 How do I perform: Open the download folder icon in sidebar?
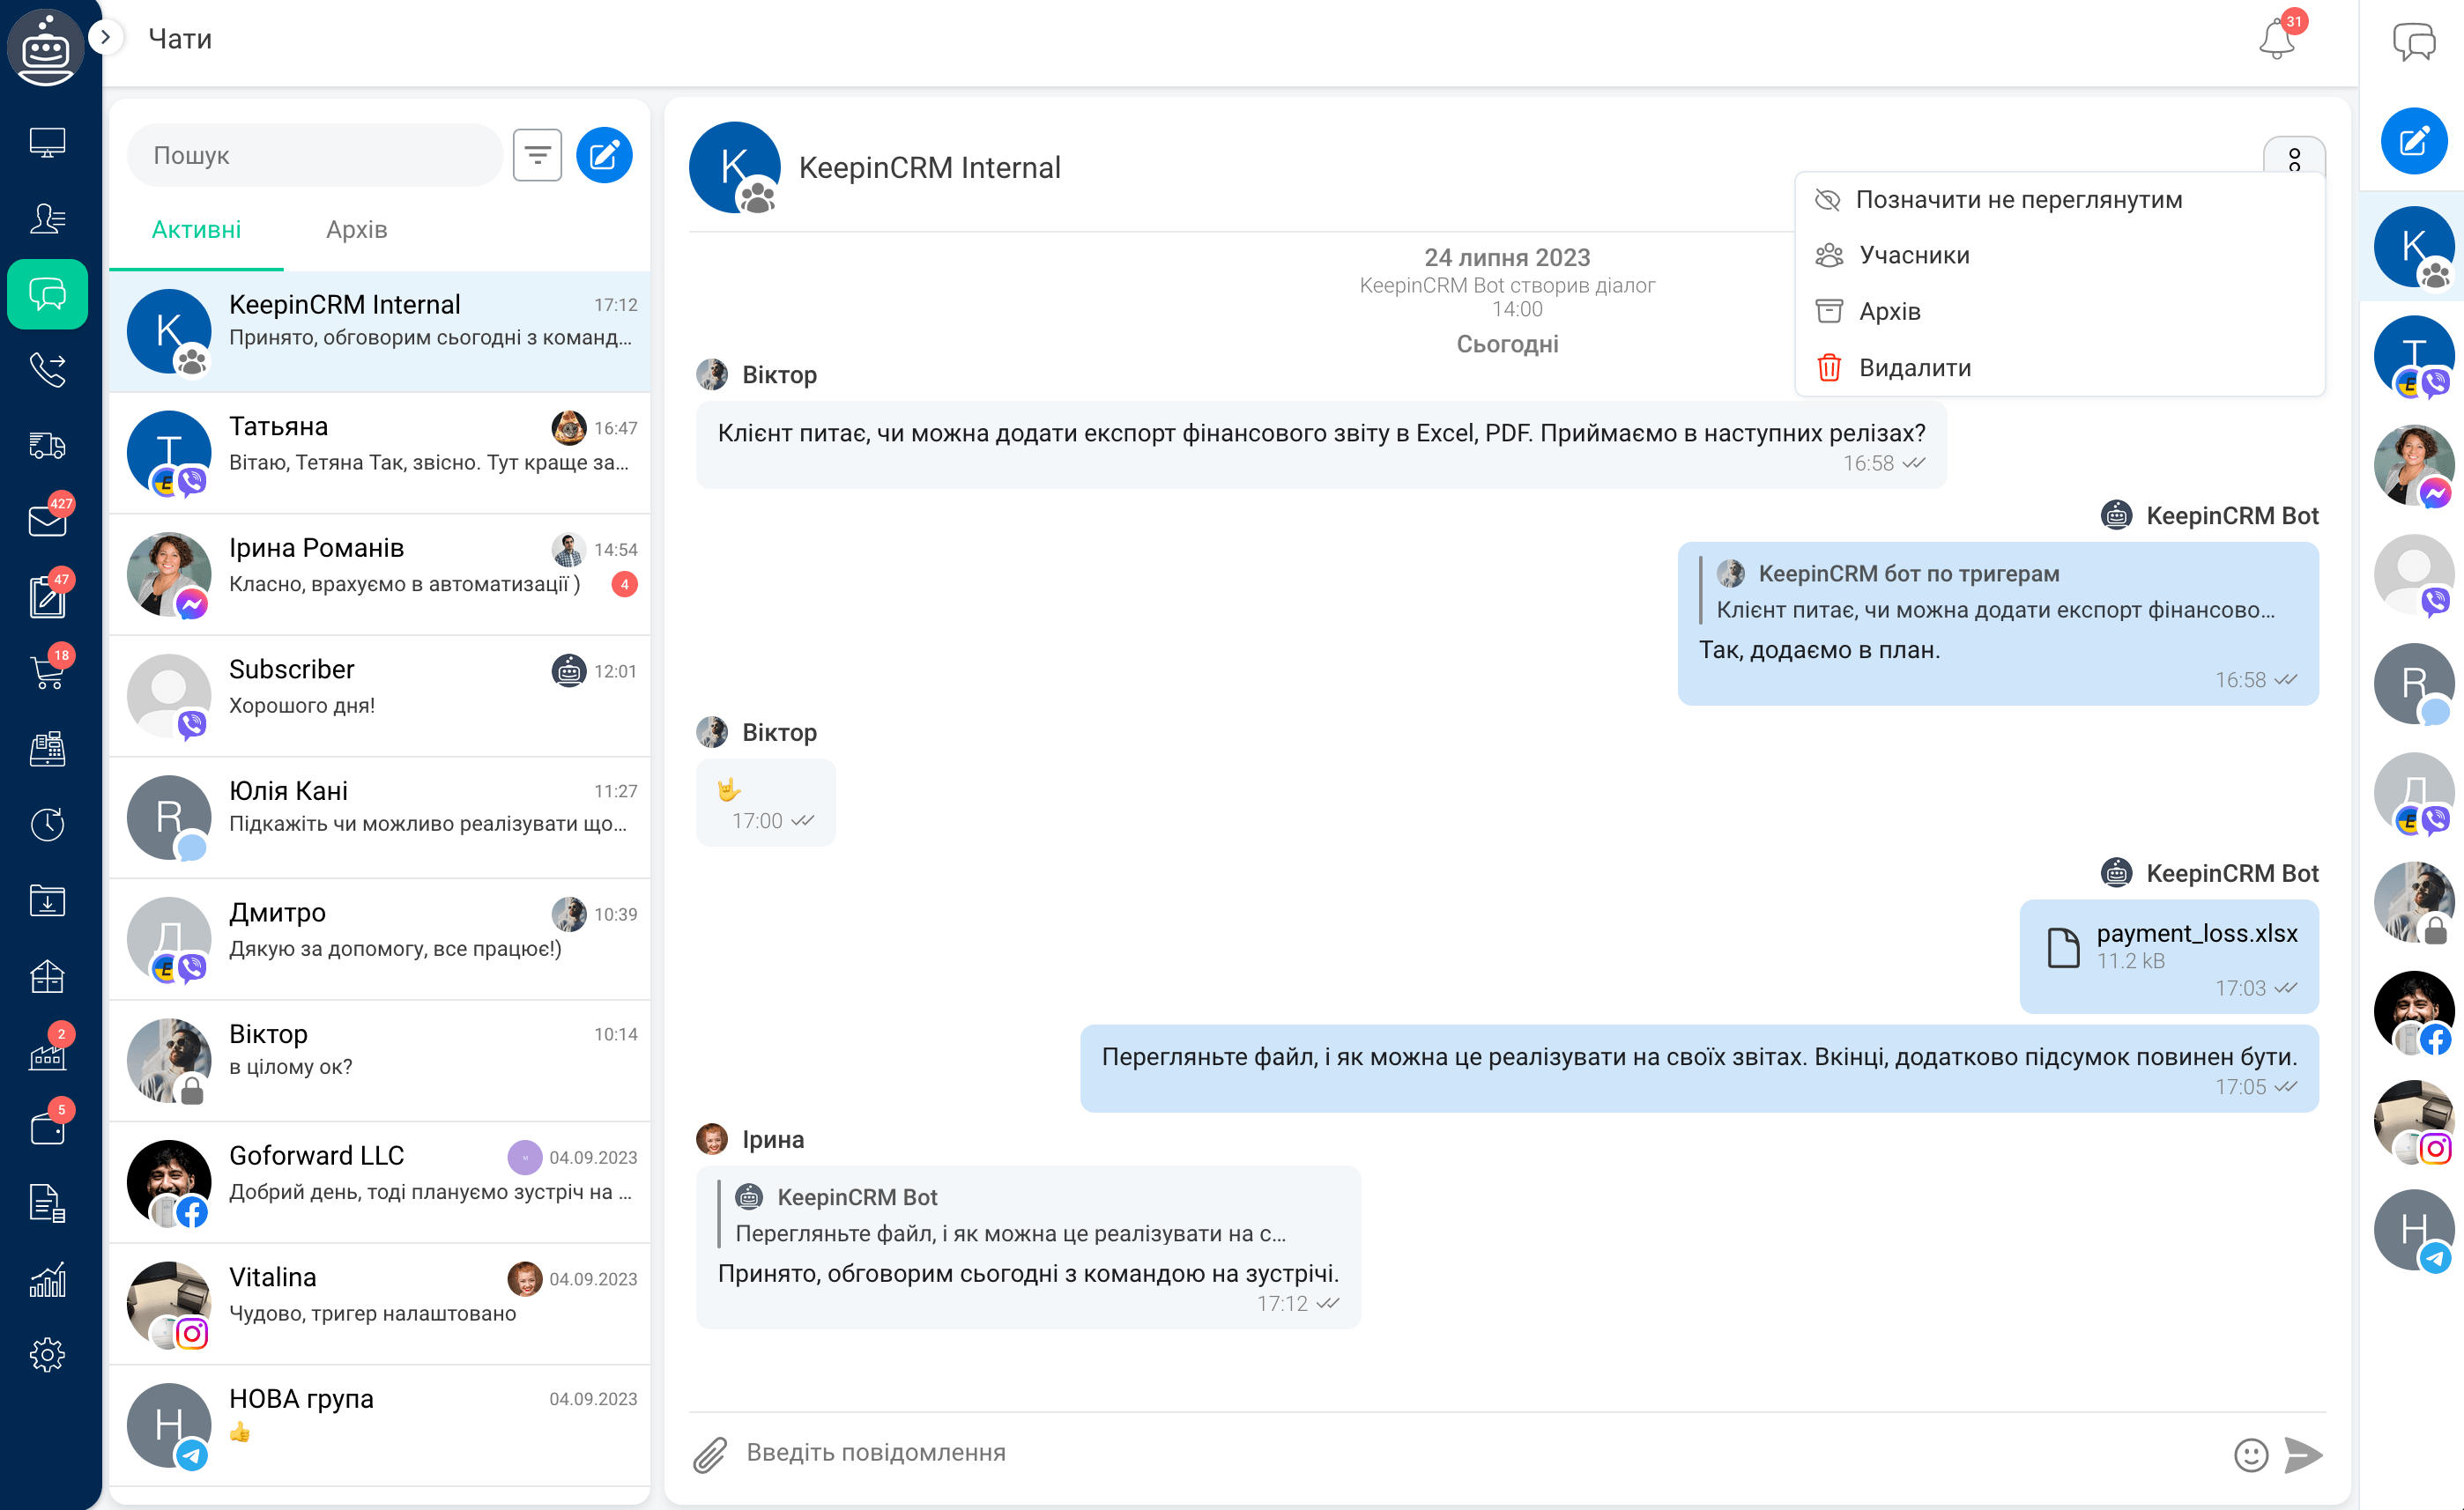coord(47,900)
